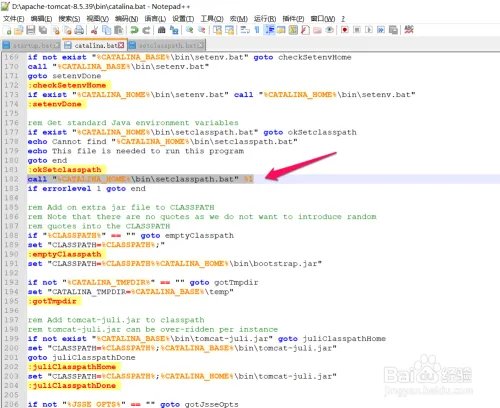
Task: Click the :emptyClasspath label line
Action: 65,254
